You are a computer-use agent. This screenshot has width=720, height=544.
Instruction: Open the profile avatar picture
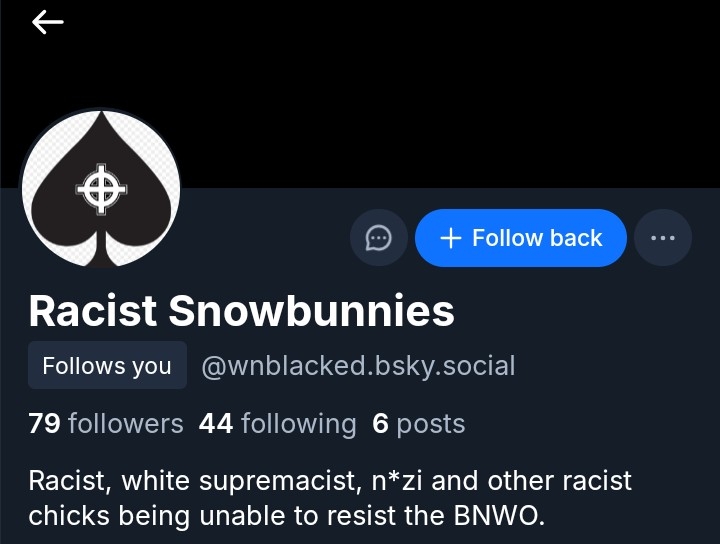(x=100, y=188)
